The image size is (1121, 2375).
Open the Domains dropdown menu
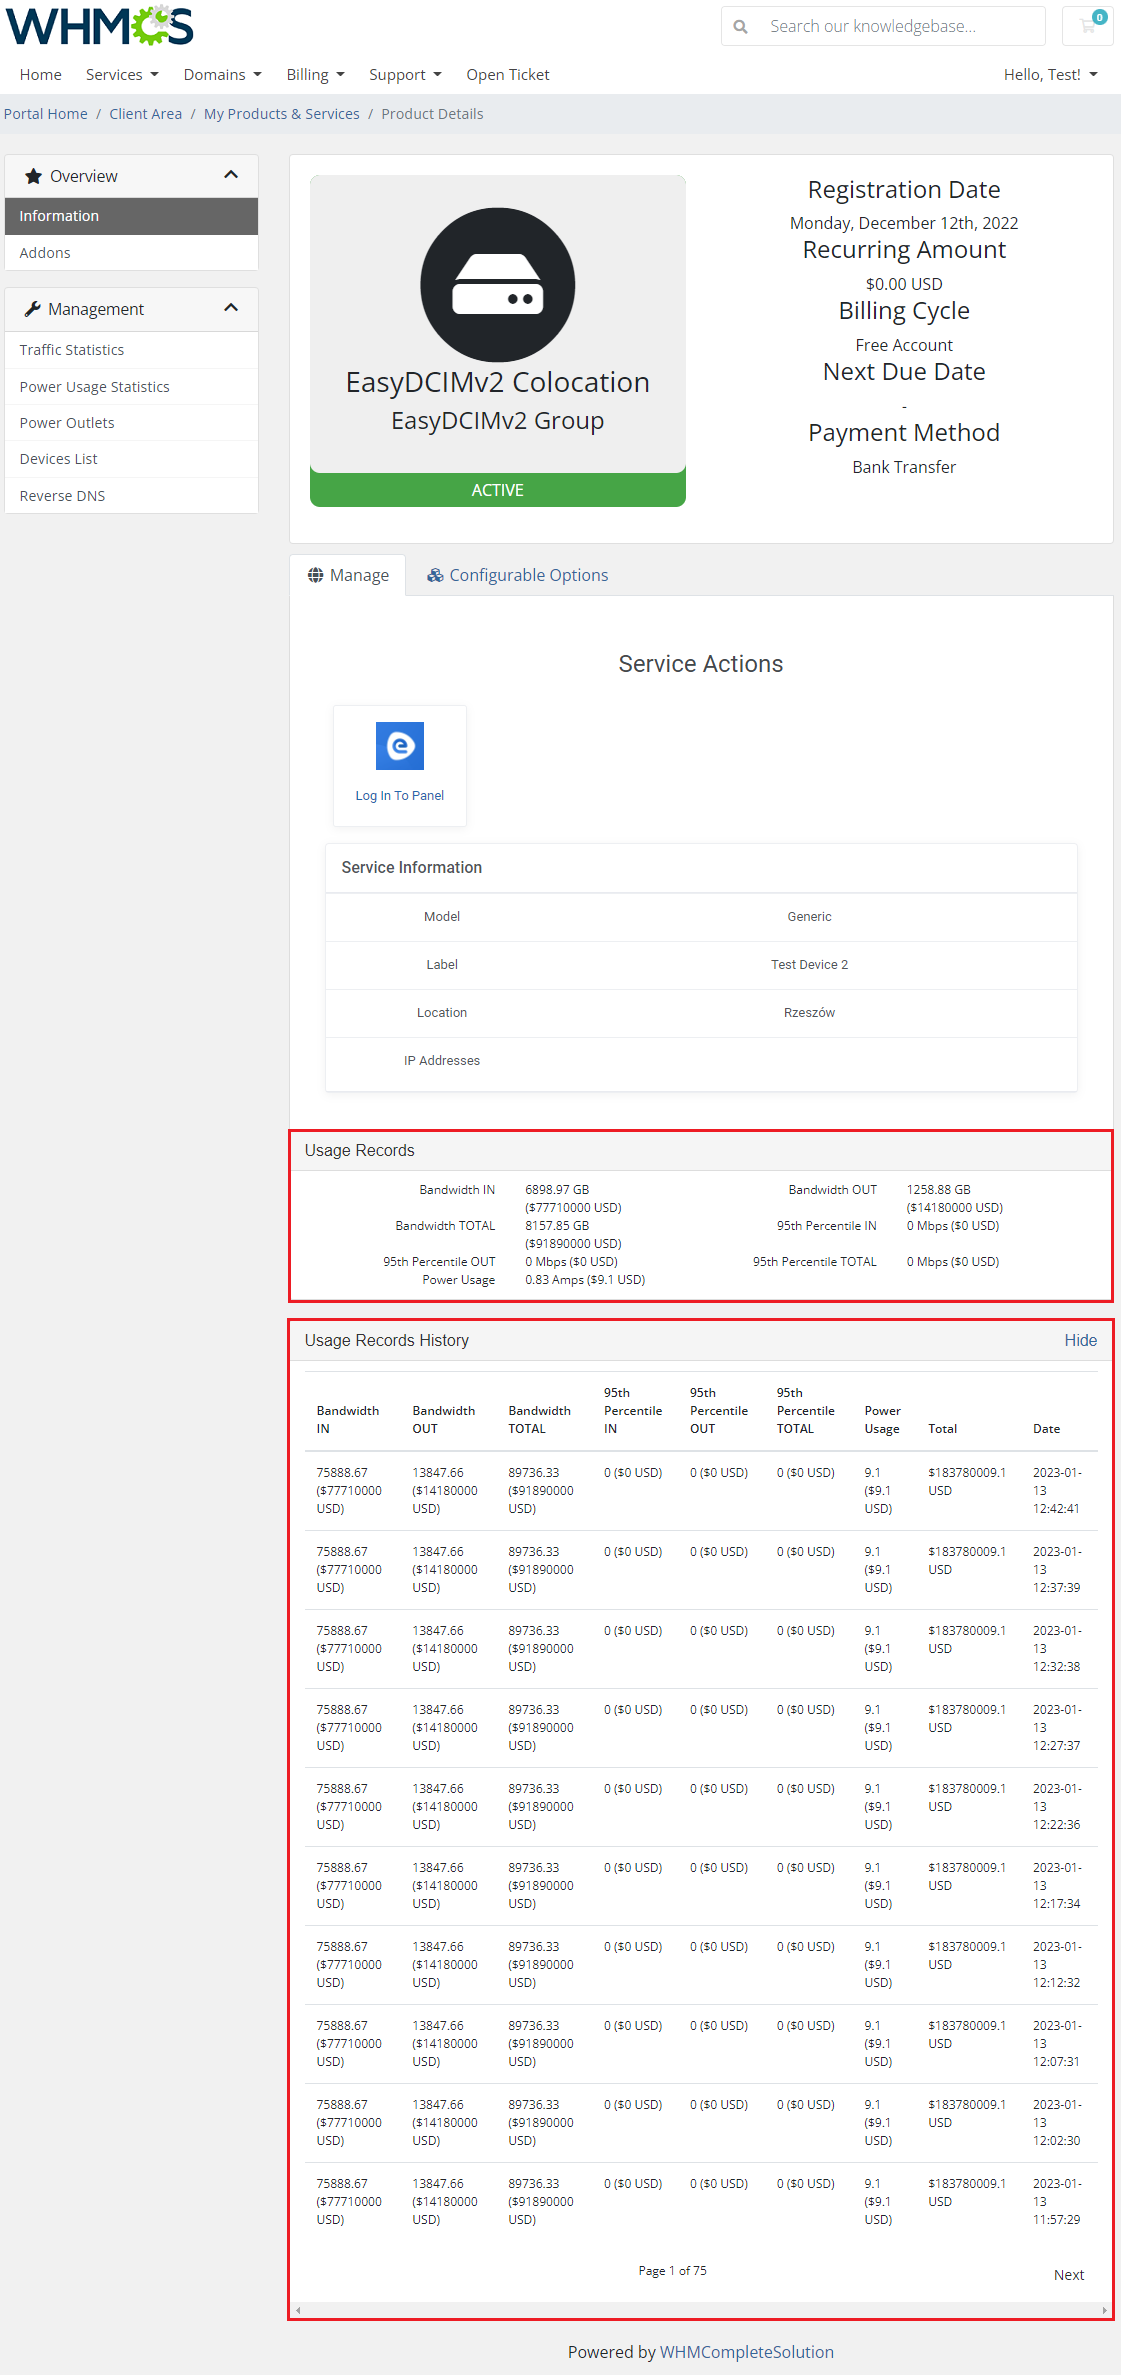222,75
